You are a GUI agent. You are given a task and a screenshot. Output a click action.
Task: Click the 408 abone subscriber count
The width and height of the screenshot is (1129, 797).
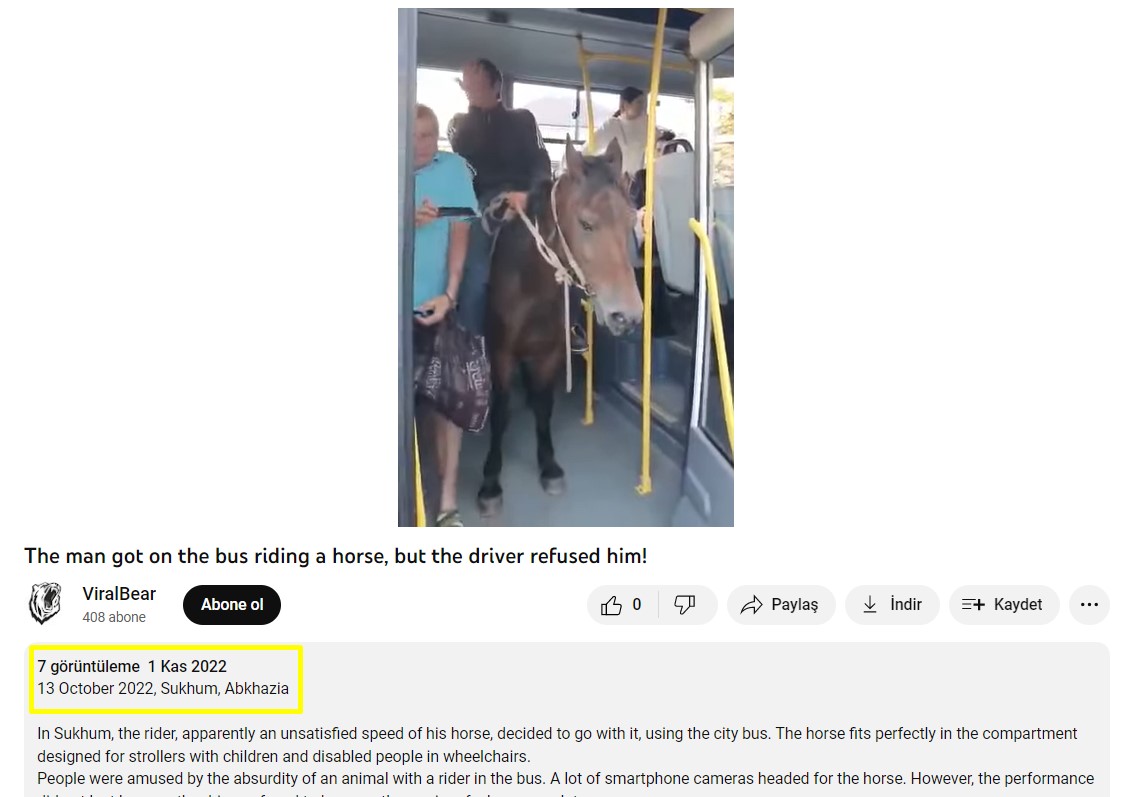pos(114,617)
